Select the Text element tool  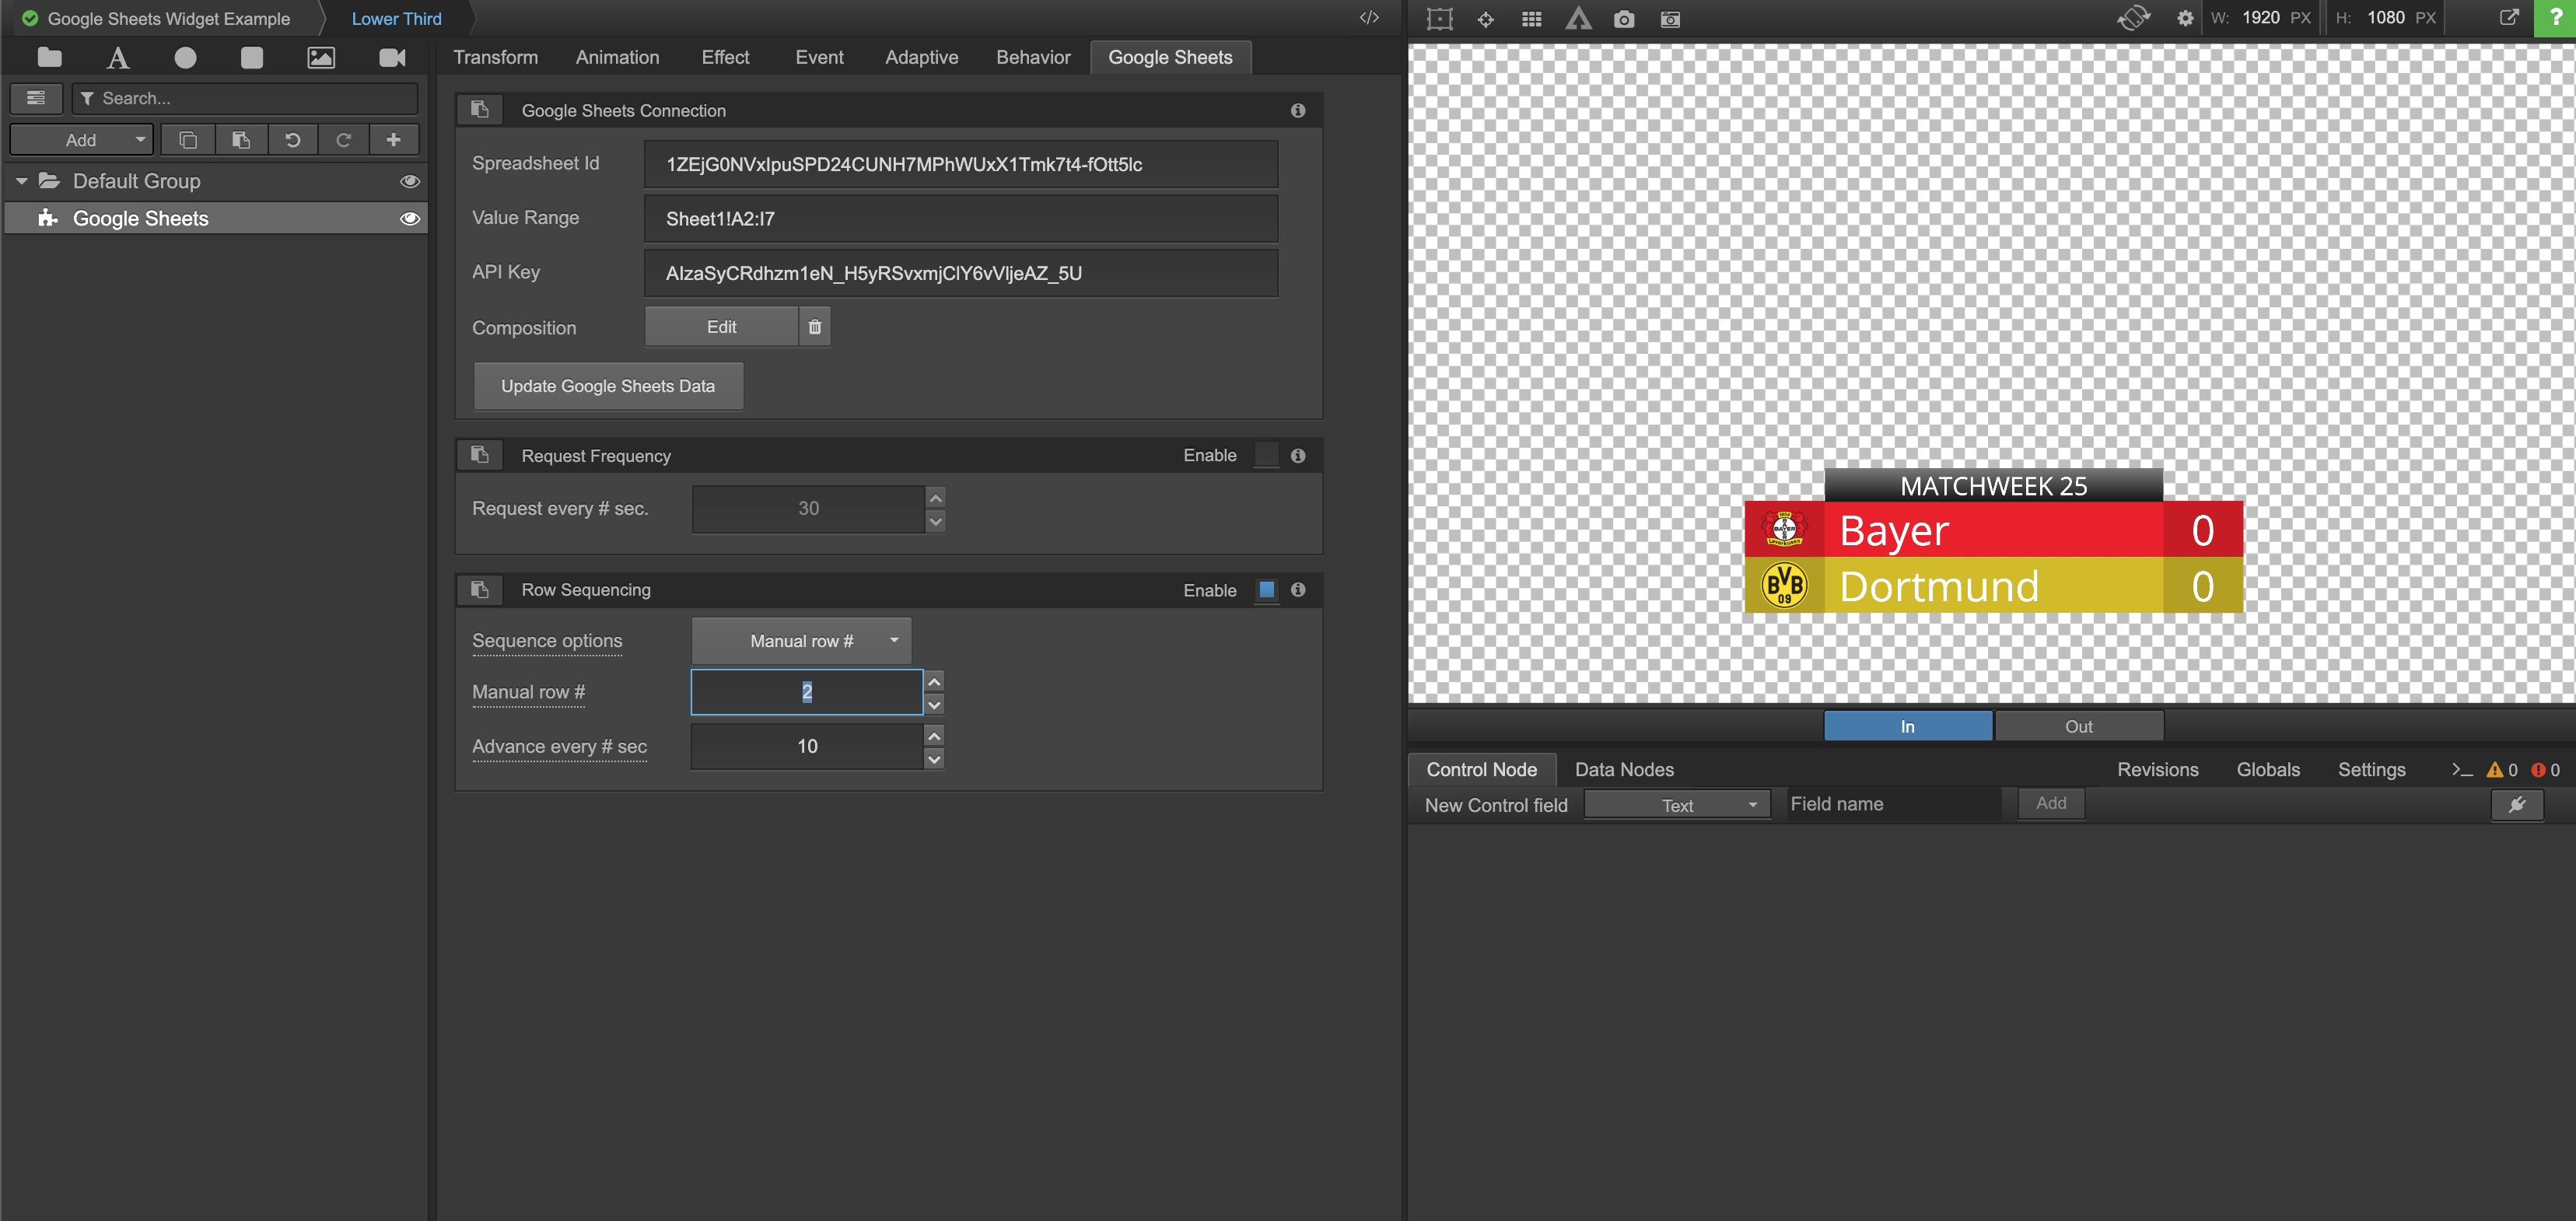118,57
